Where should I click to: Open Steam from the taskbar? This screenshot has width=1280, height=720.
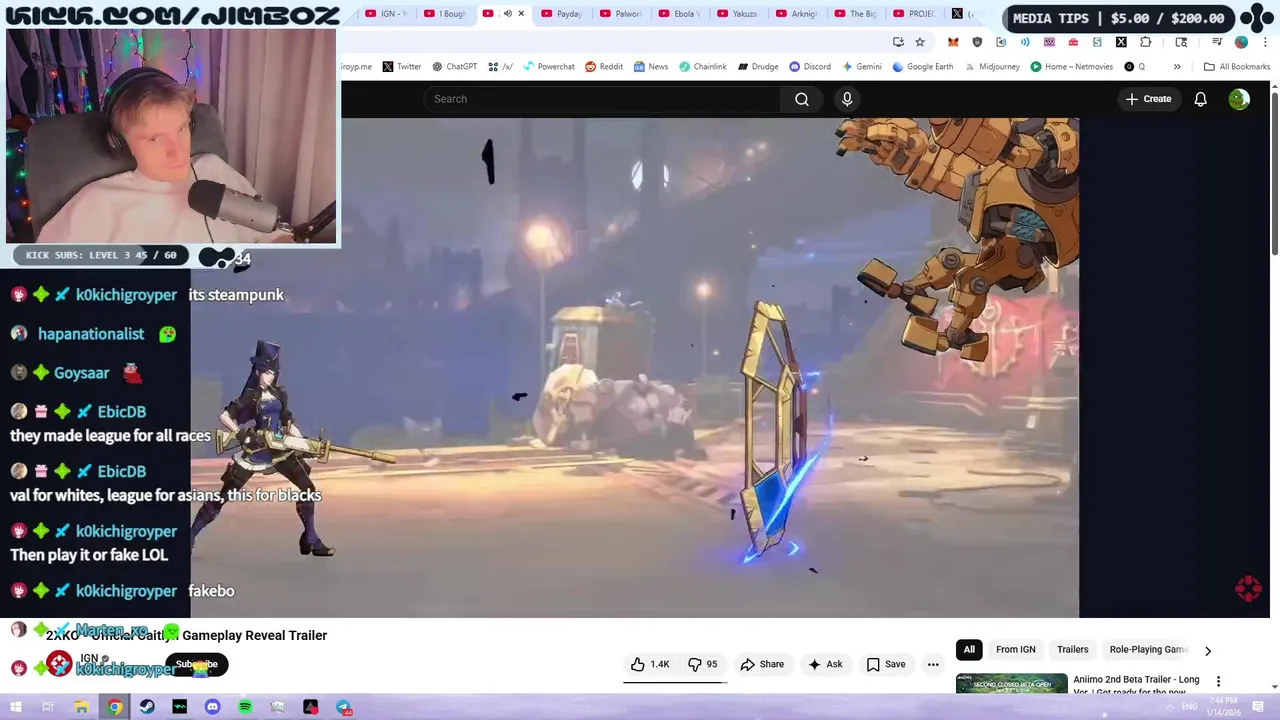point(147,707)
